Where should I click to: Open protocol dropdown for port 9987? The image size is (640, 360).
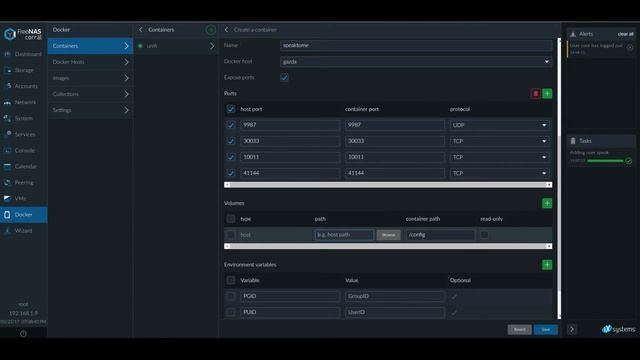pos(500,125)
